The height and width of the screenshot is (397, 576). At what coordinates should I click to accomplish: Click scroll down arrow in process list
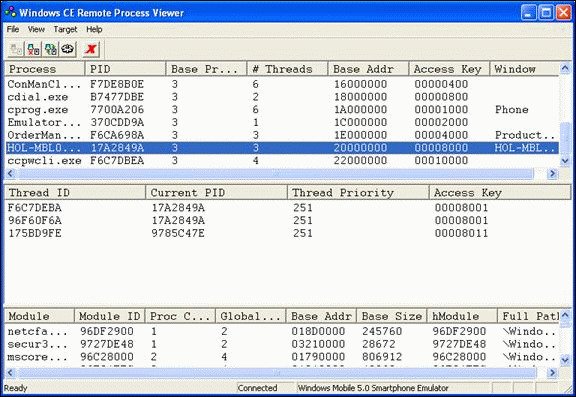pos(565,161)
